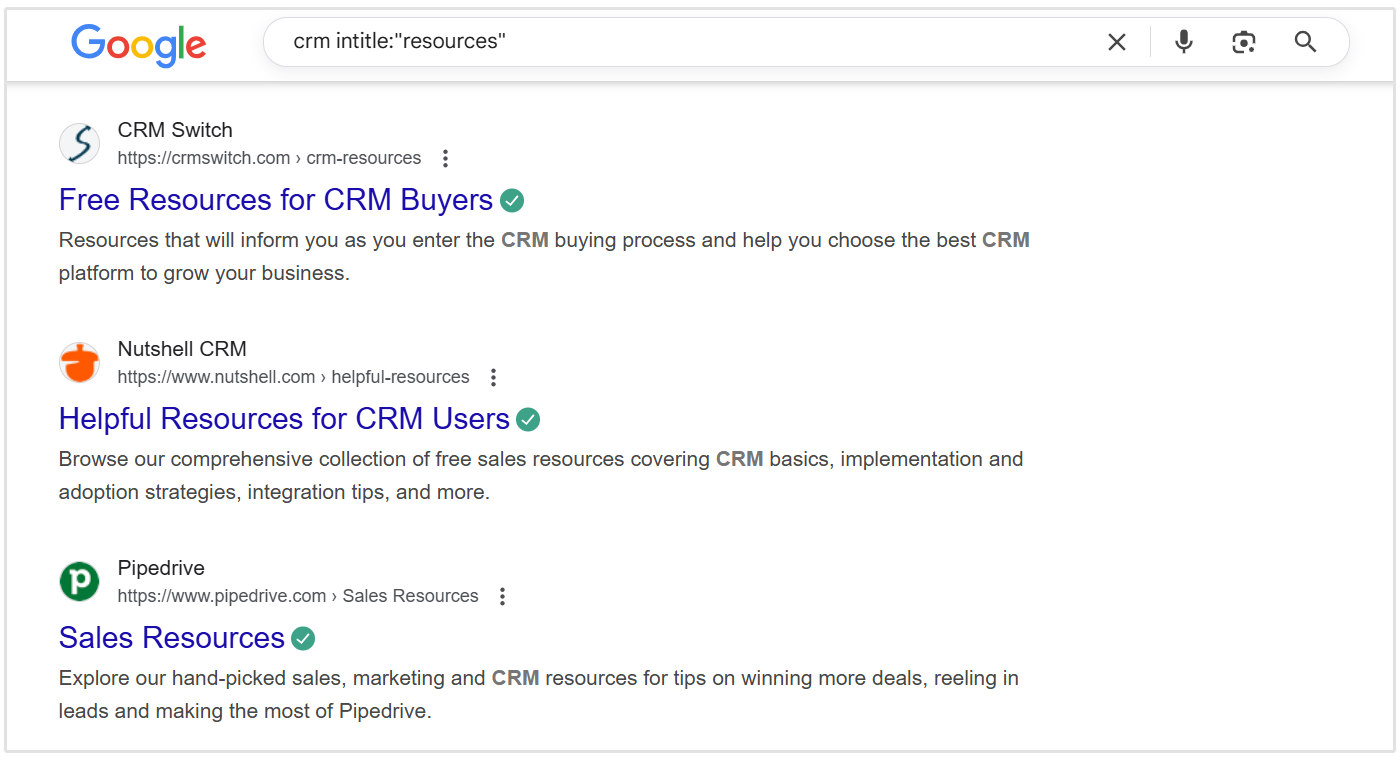Click the pipedrive.com Sales Resources breadcrumb
Viewport: 1400px width, 760px height.
(x=298, y=595)
